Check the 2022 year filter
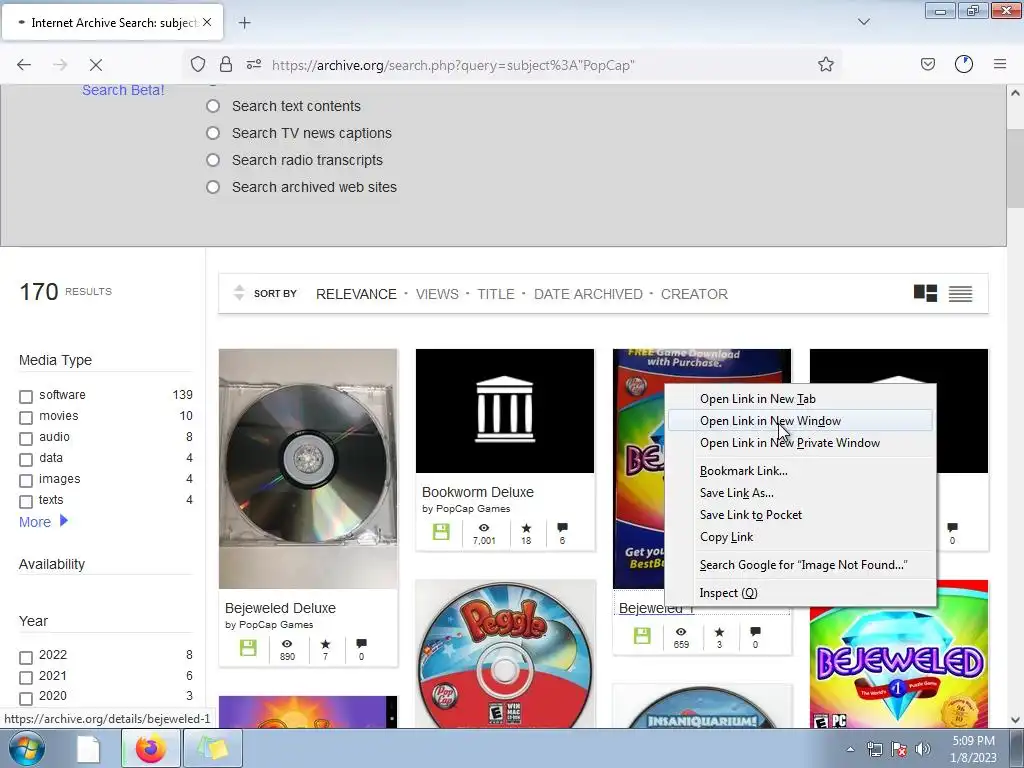Screen dimensions: 1024x768 (26, 657)
